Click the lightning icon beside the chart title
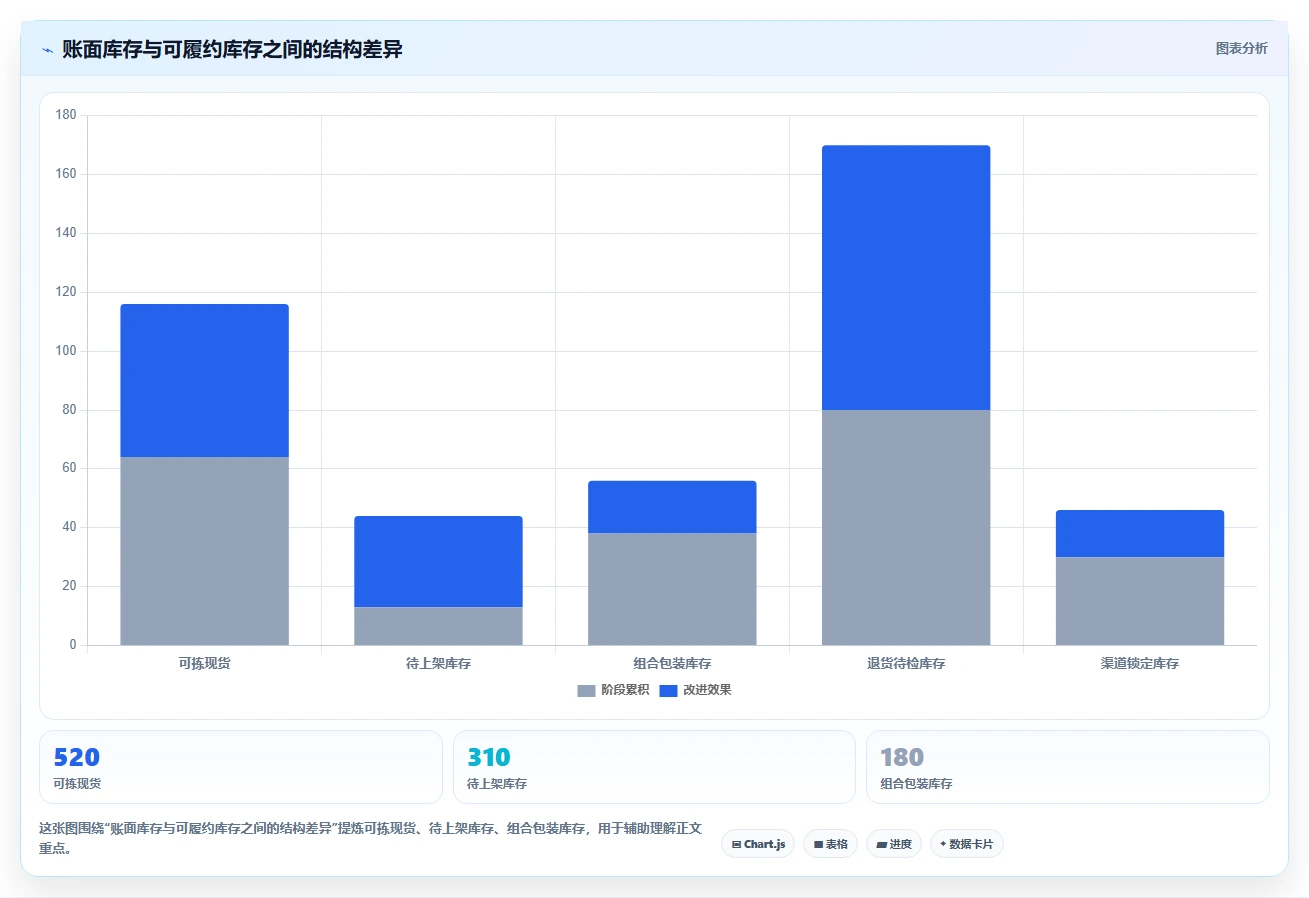1309x898 pixels. click(x=47, y=50)
